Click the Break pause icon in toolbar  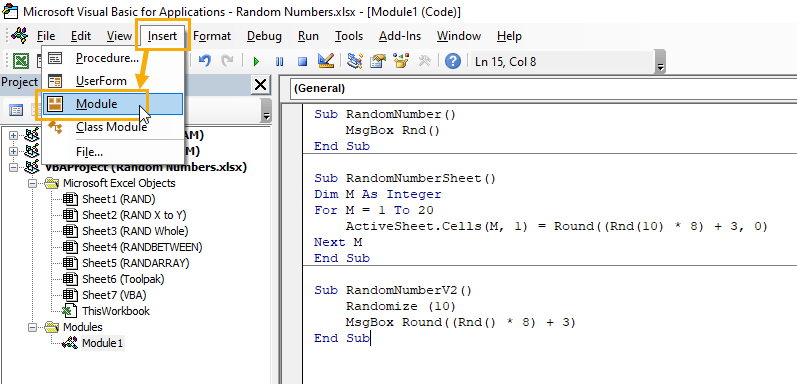[x=280, y=62]
